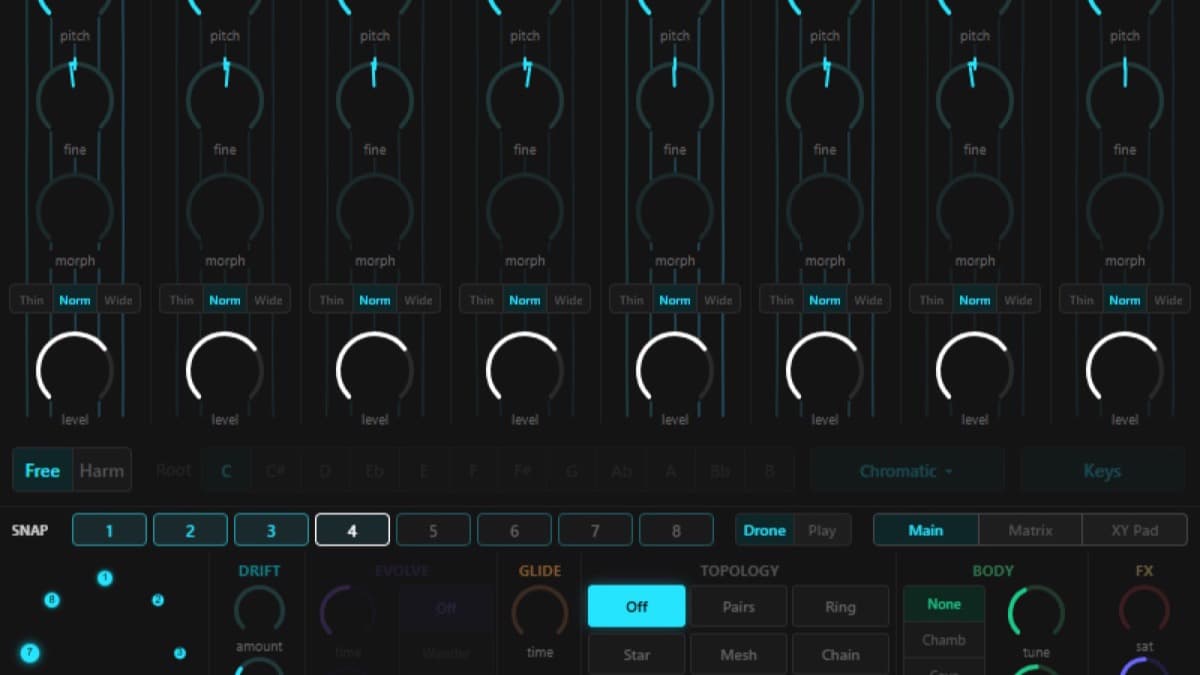Click the FX sat knob
Image resolution: width=1200 pixels, height=675 pixels.
coord(1144,609)
